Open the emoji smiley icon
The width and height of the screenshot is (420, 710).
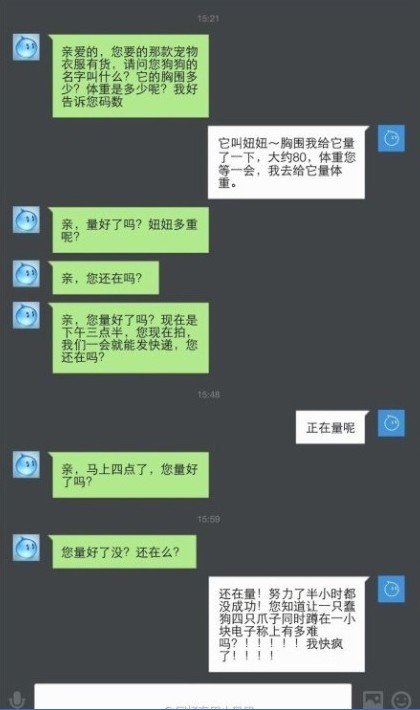point(401,700)
